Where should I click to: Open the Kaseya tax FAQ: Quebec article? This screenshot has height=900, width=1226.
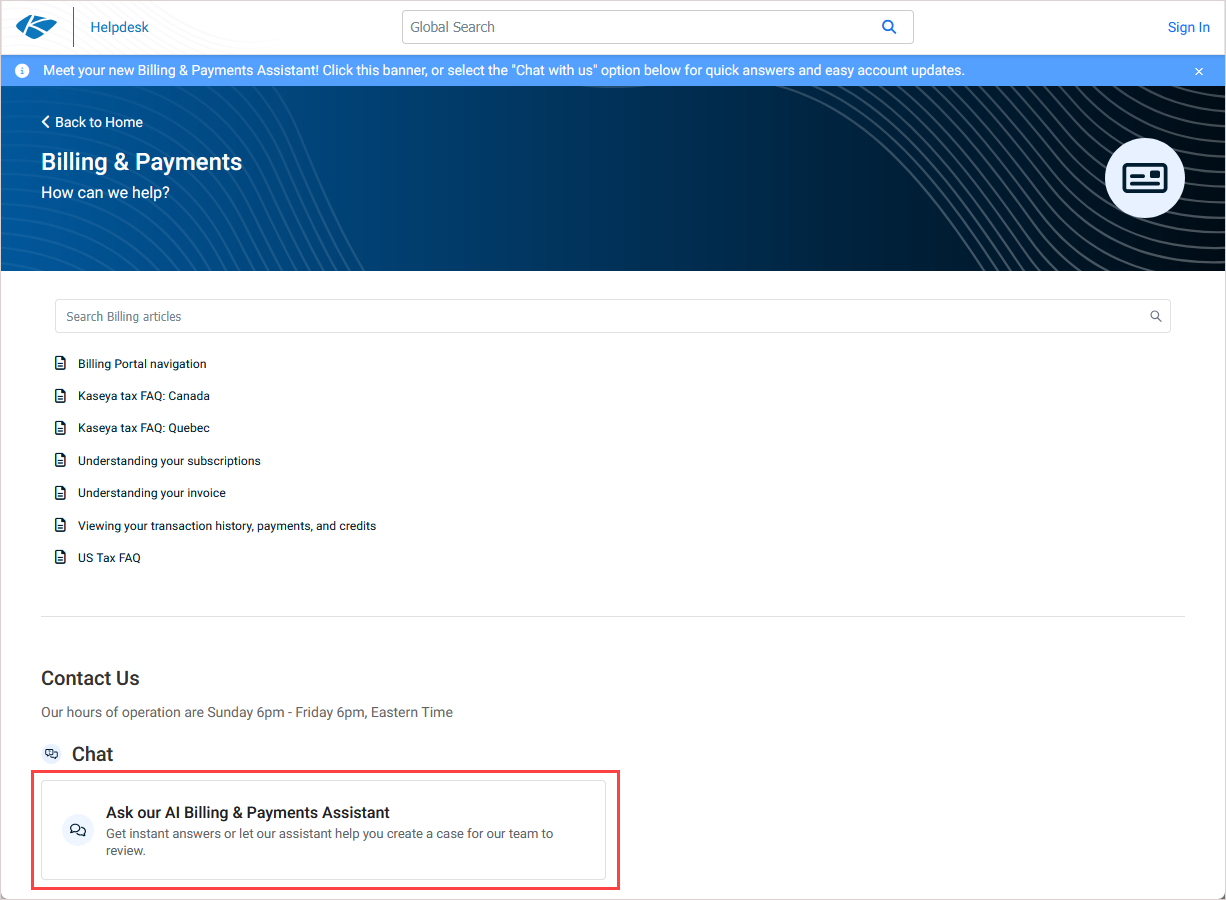click(144, 428)
